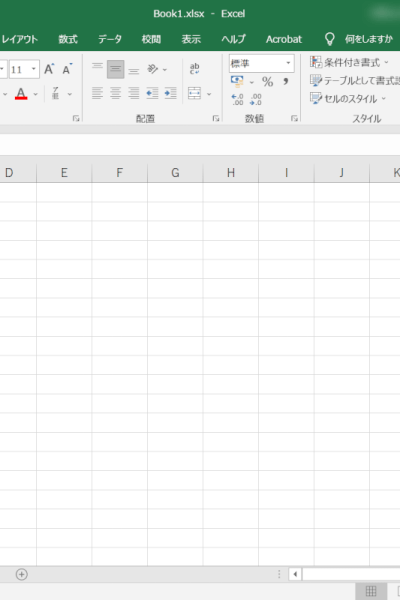Apply accounting currency format icon

tap(237, 81)
